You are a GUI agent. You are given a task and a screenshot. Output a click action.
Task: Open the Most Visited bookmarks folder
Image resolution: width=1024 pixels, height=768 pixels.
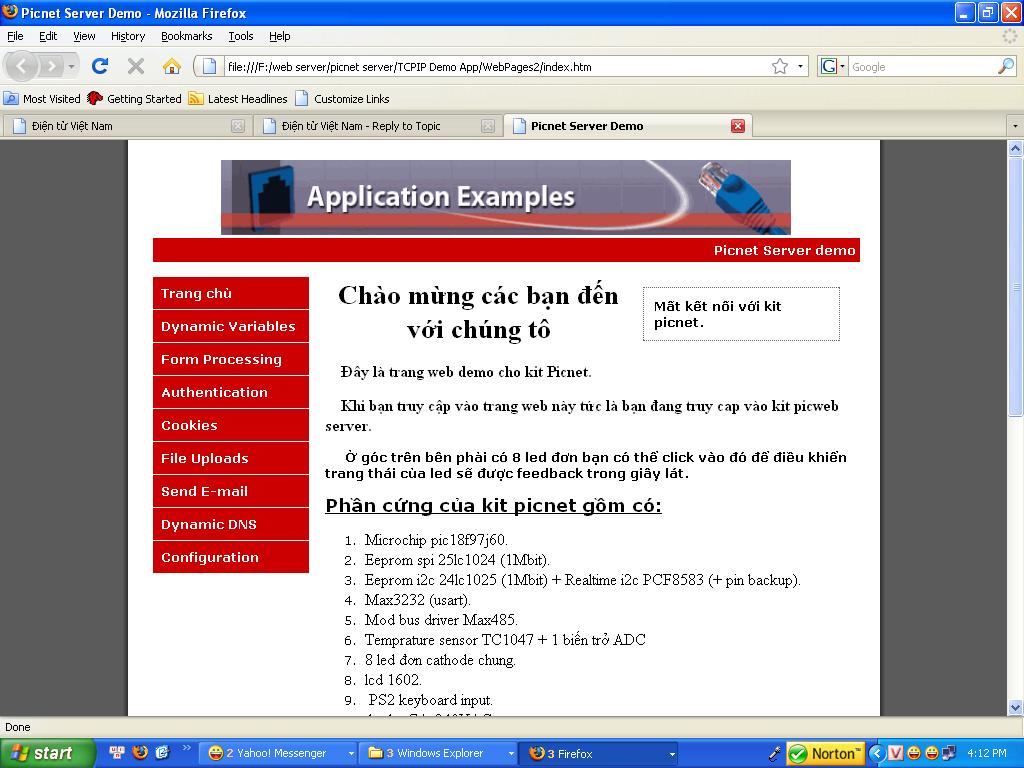click(x=42, y=99)
